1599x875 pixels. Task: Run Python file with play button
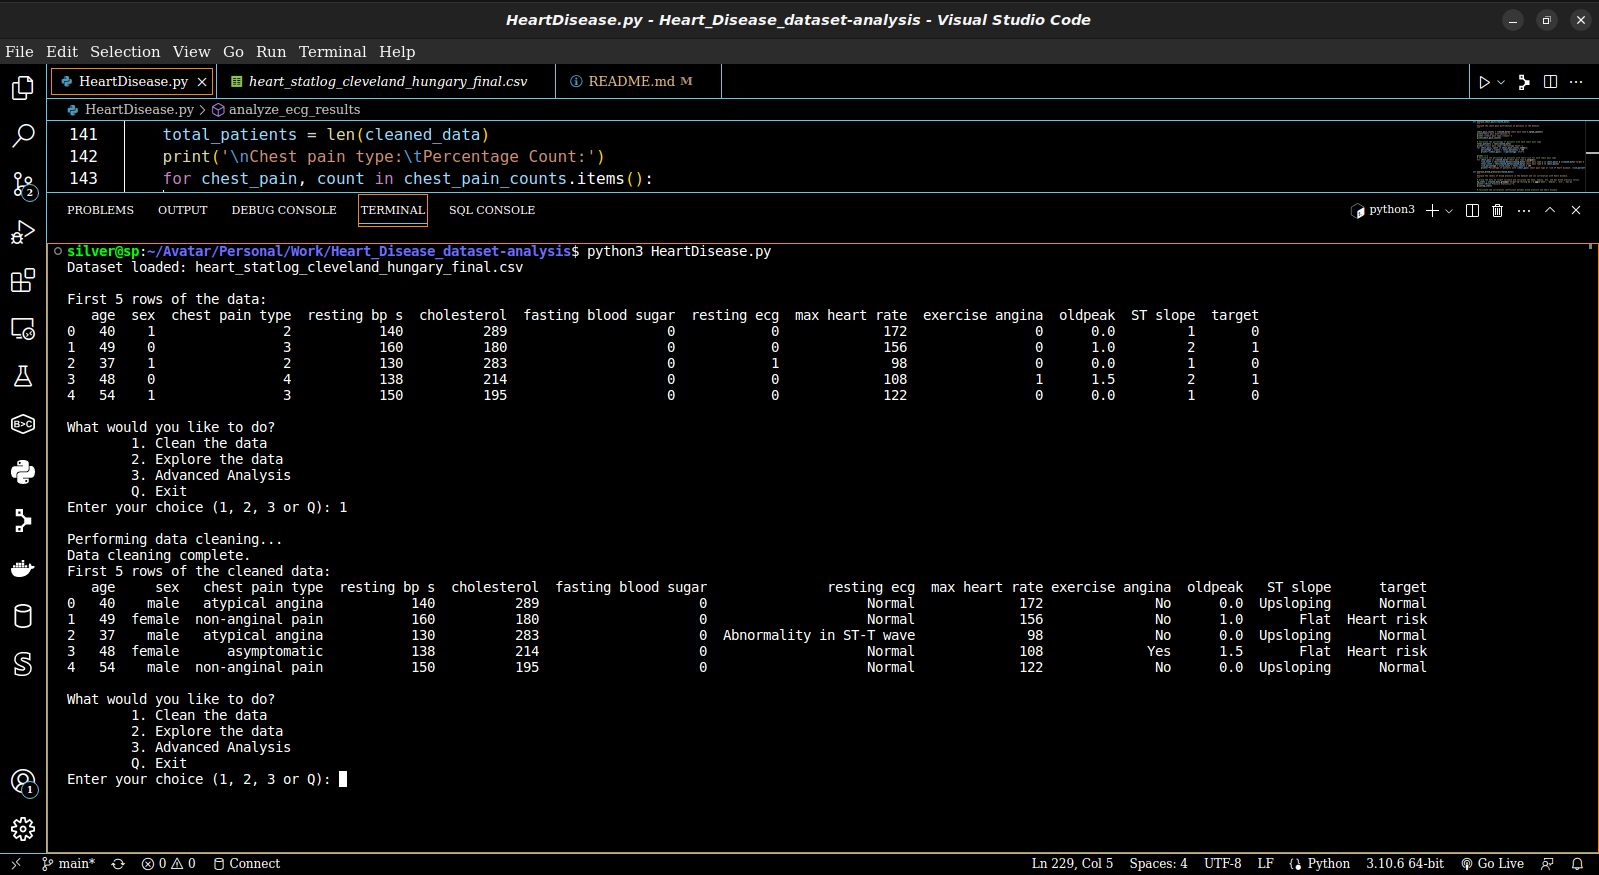(x=1484, y=82)
